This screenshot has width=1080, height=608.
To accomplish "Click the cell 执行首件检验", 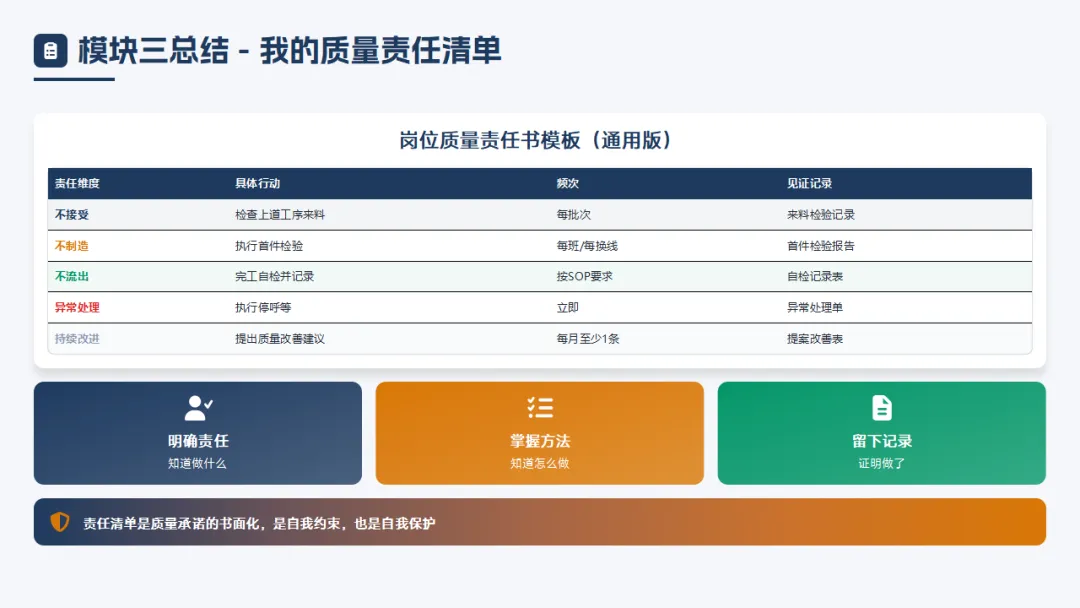I will (x=269, y=246).
